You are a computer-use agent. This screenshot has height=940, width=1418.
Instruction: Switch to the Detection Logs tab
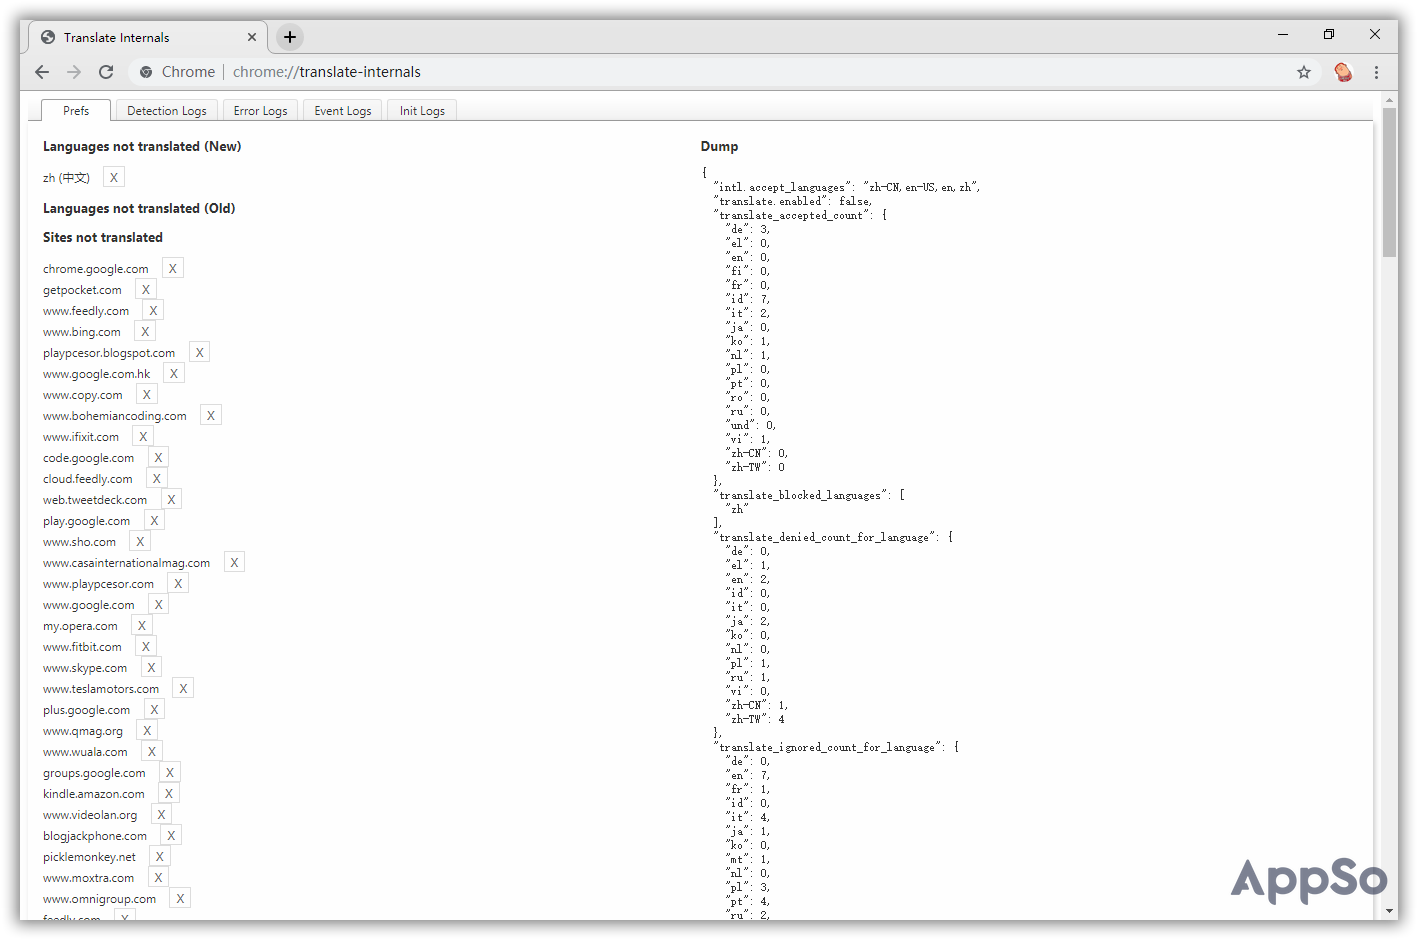[167, 111]
